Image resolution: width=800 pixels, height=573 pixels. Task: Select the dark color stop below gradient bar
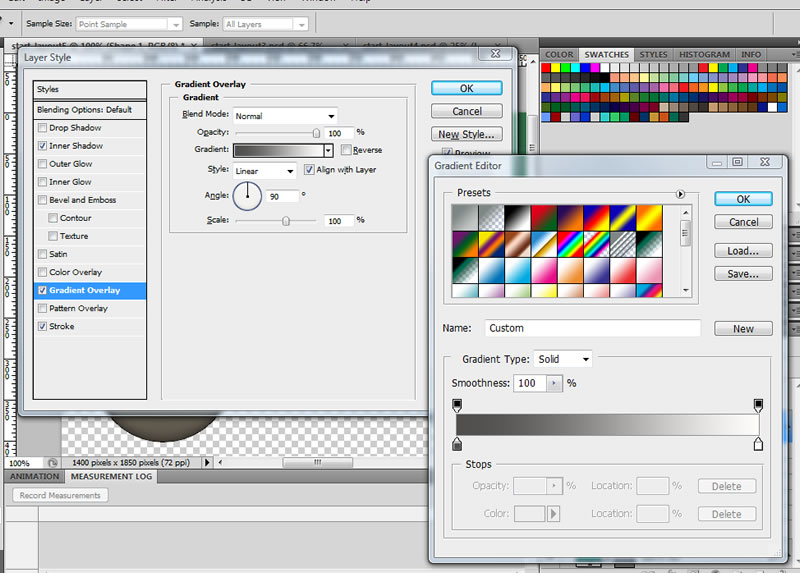pyautogui.click(x=457, y=444)
